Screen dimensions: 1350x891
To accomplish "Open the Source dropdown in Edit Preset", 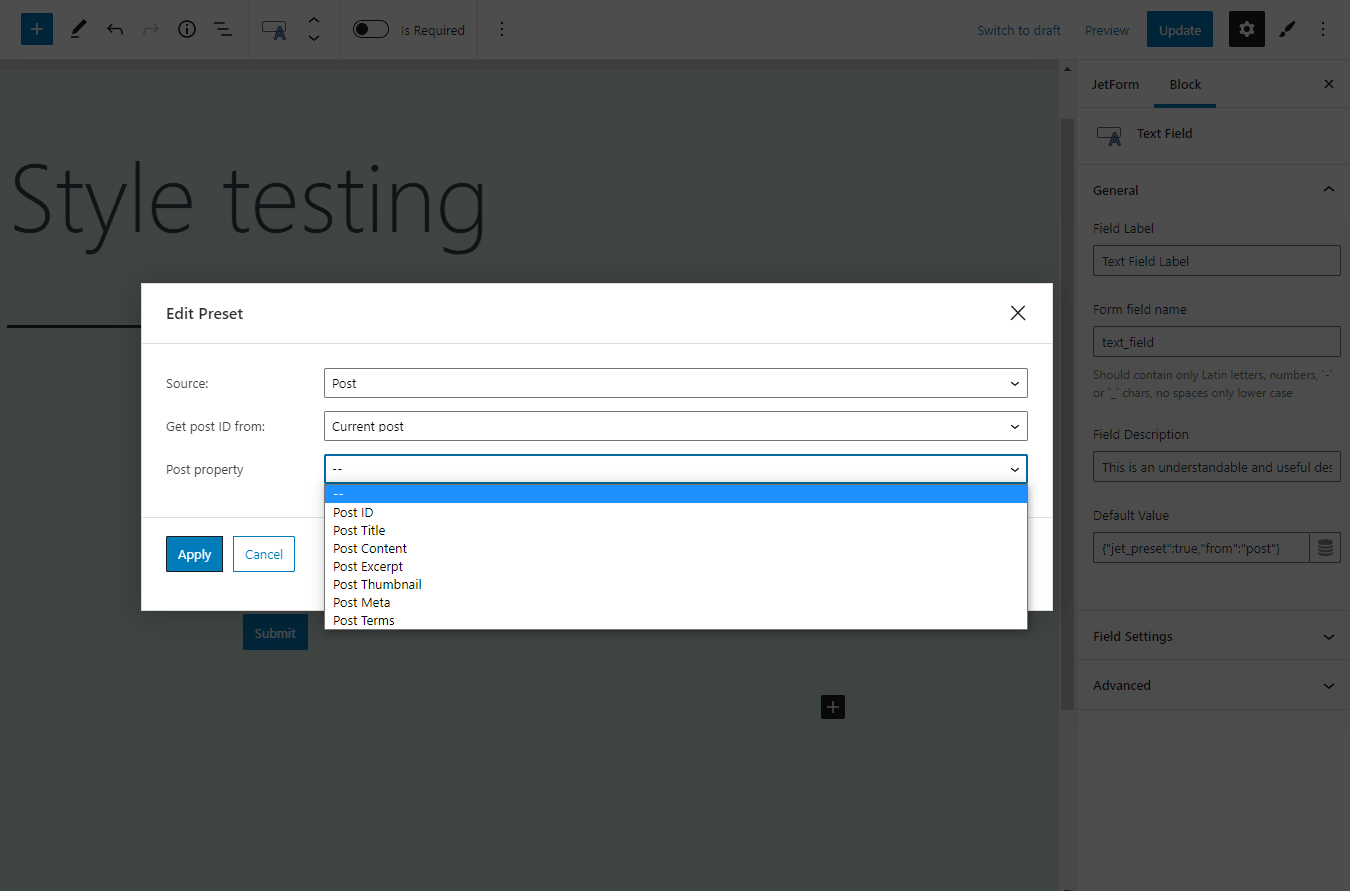I will click(x=675, y=383).
